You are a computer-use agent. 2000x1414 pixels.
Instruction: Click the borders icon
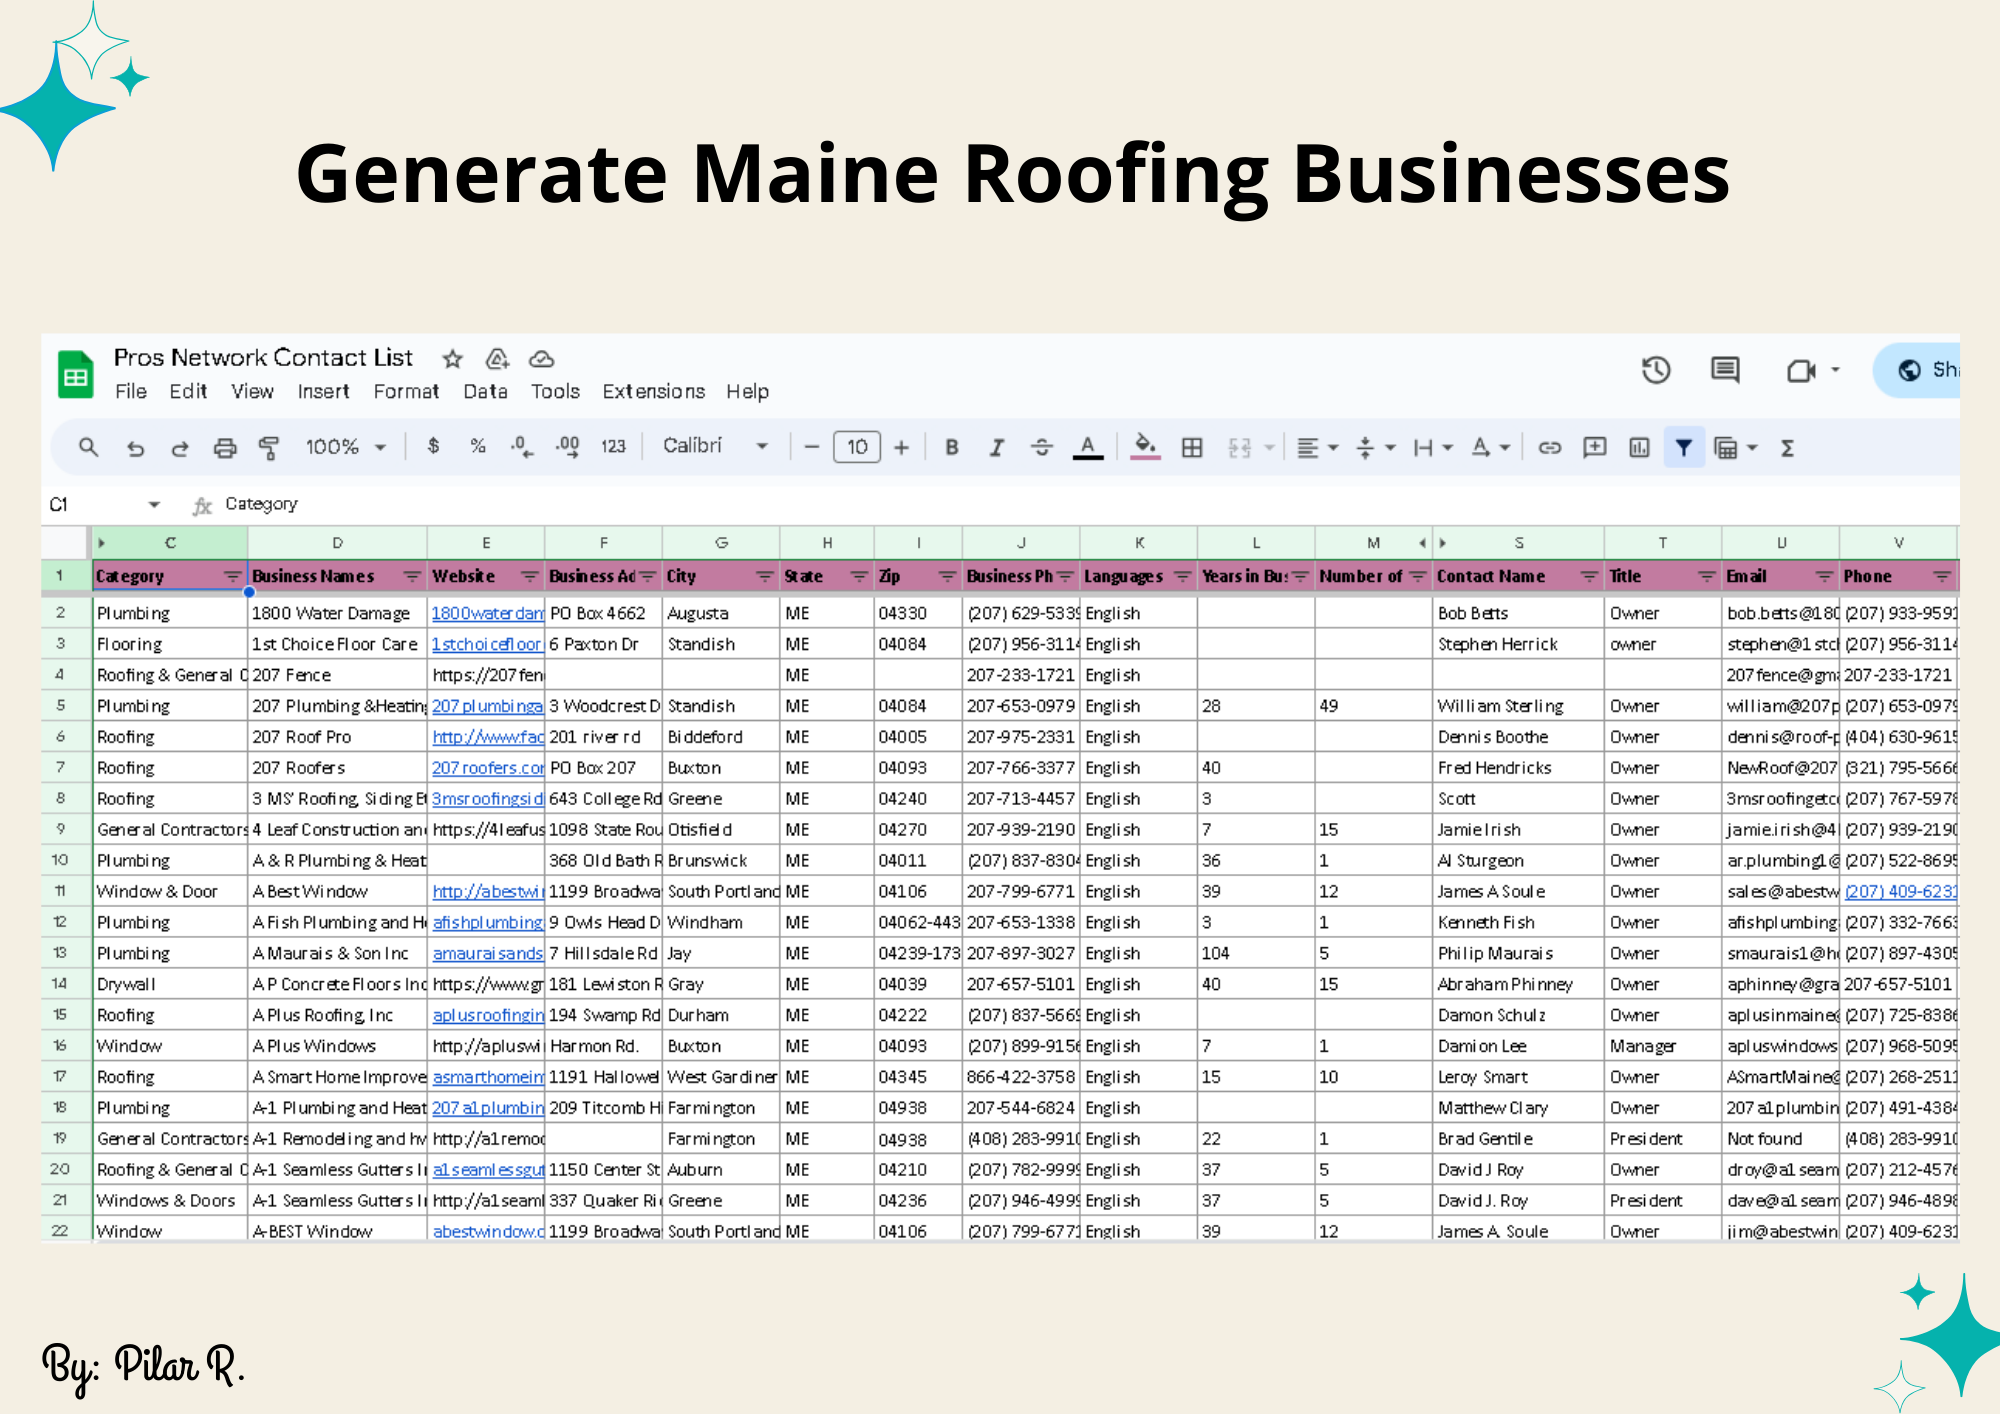click(x=1192, y=448)
